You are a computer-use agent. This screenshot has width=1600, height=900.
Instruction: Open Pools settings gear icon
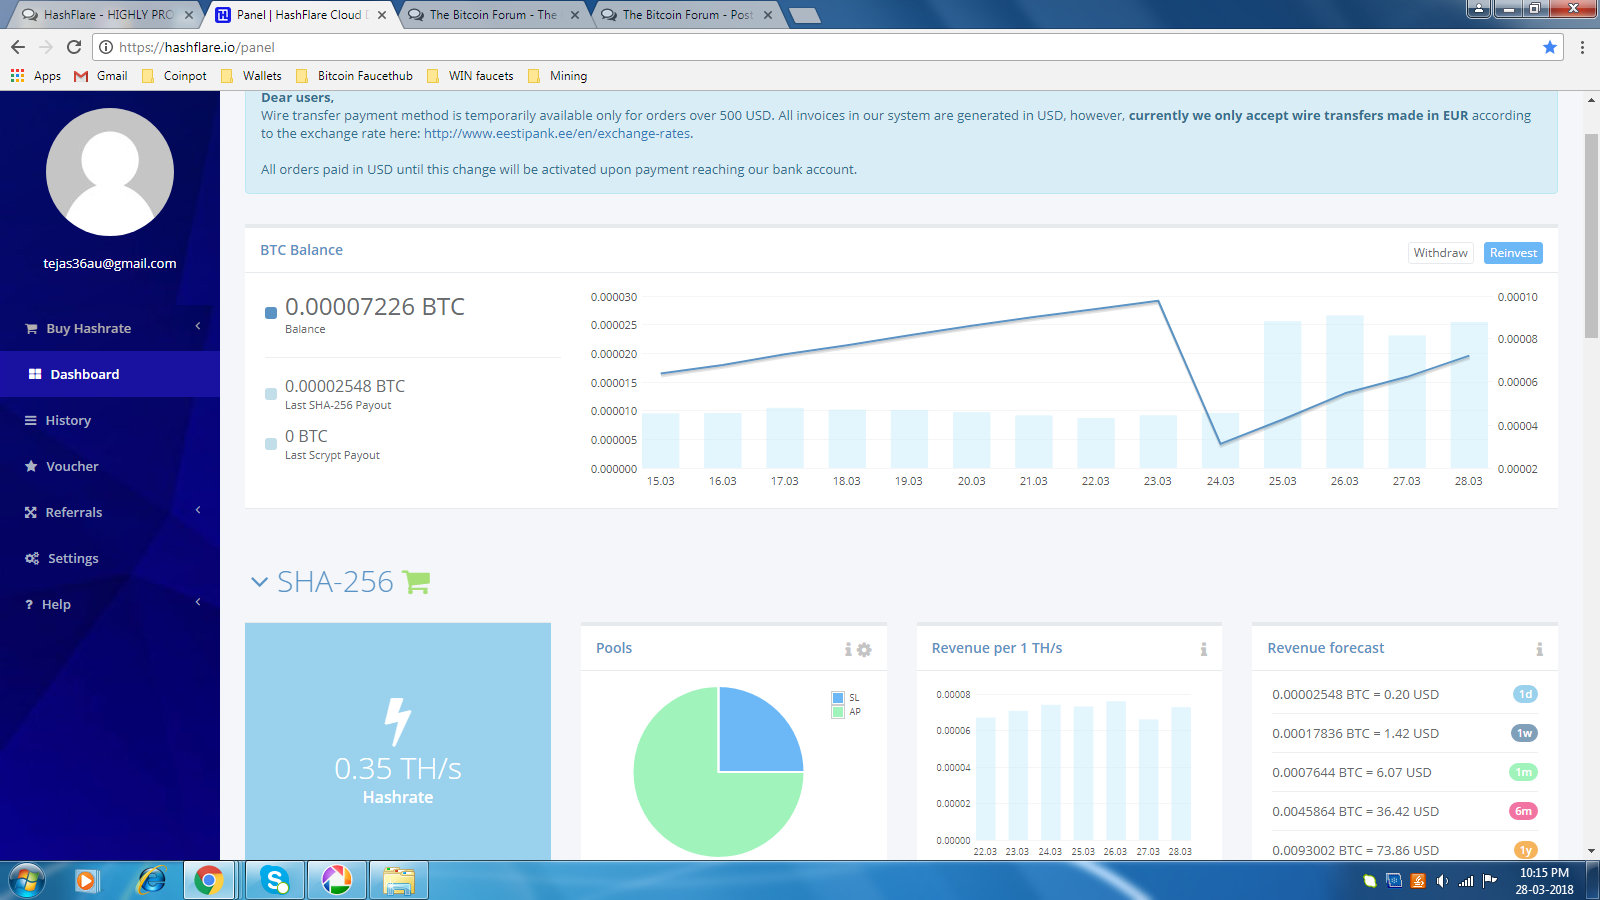point(864,650)
